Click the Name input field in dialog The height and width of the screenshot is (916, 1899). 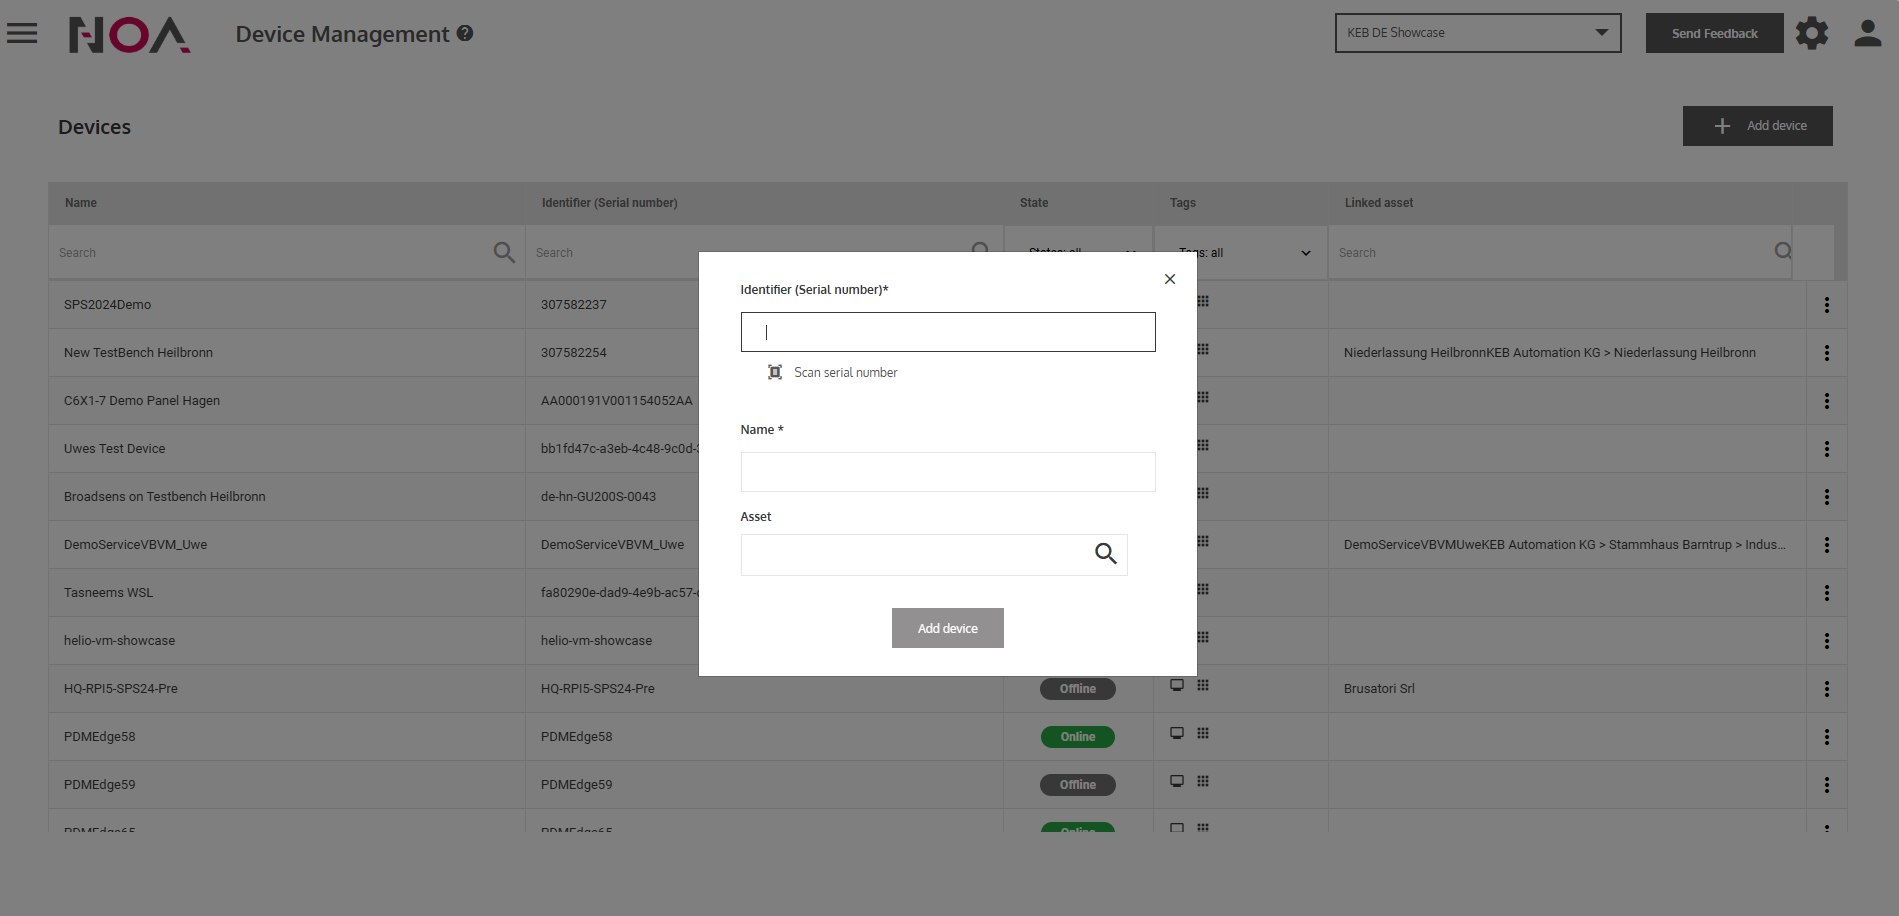point(947,472)
